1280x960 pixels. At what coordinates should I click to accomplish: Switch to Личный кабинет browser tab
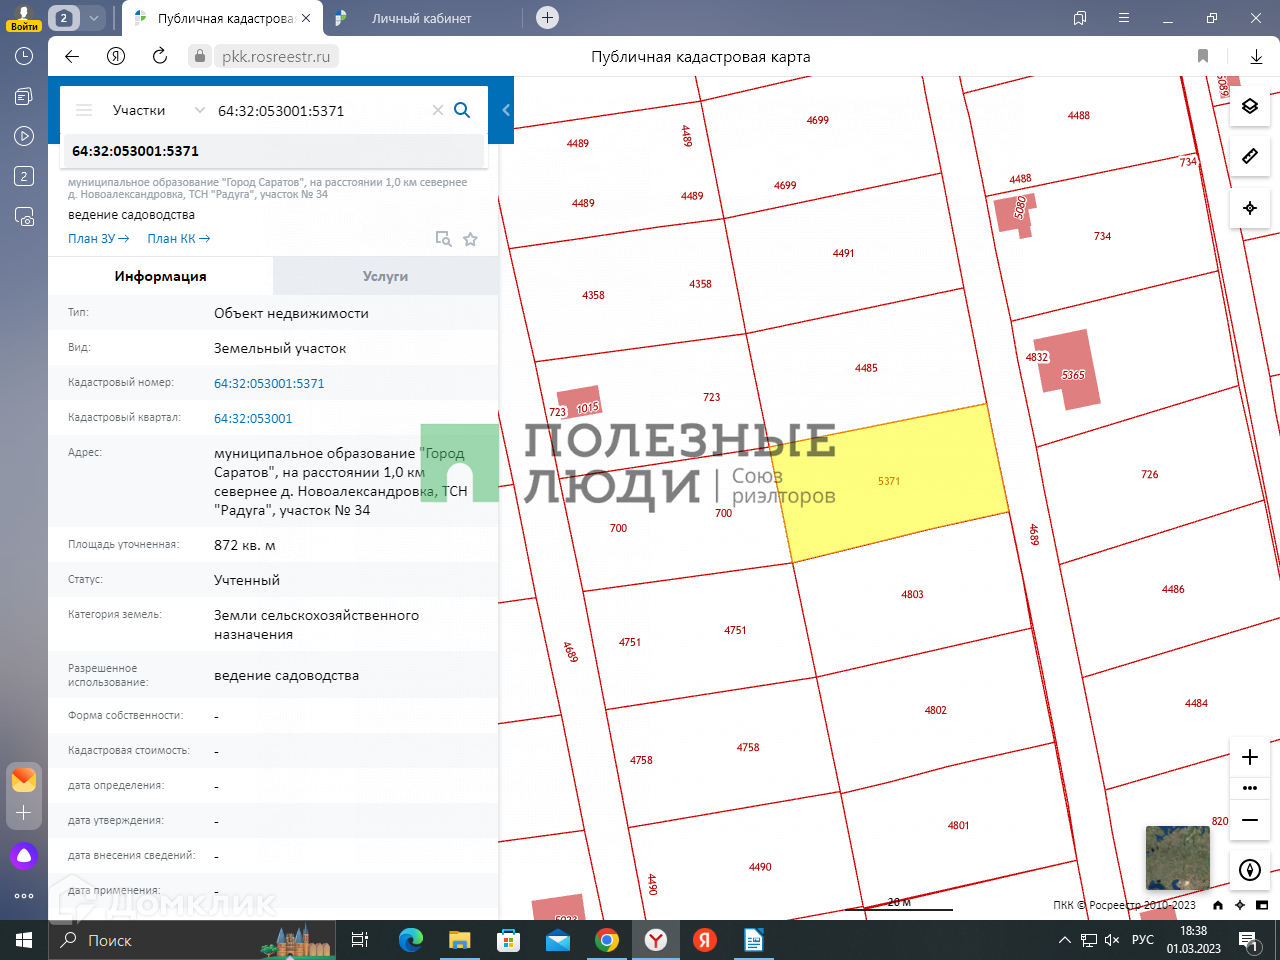click(x=421, y=18)
